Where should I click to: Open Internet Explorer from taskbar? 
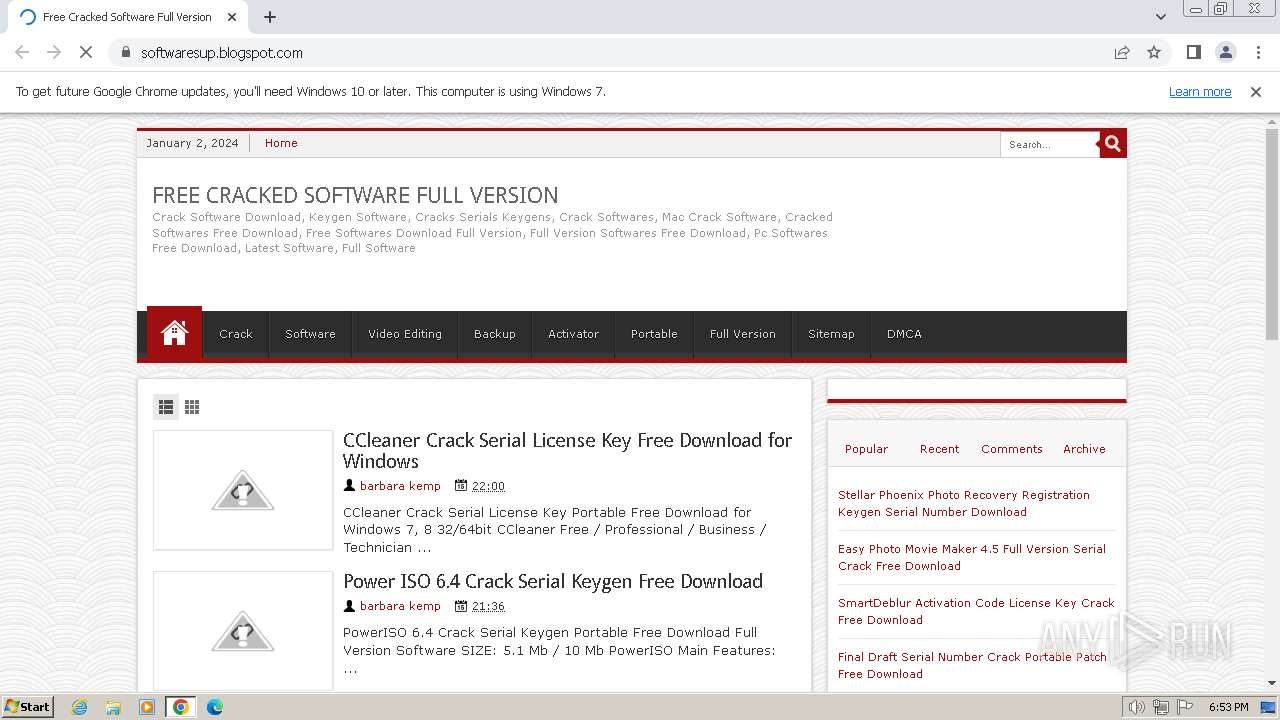click(80, 707)
